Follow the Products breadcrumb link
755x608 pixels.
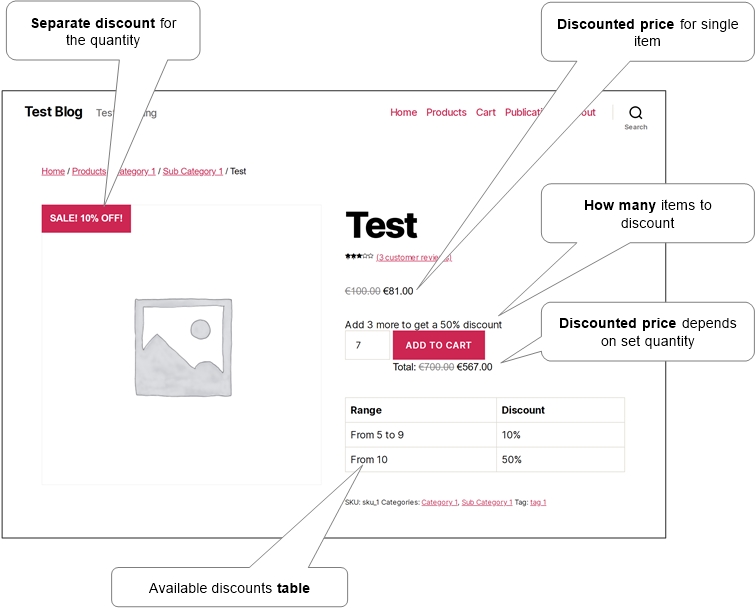pyautogui.click(x=89, y=171)
